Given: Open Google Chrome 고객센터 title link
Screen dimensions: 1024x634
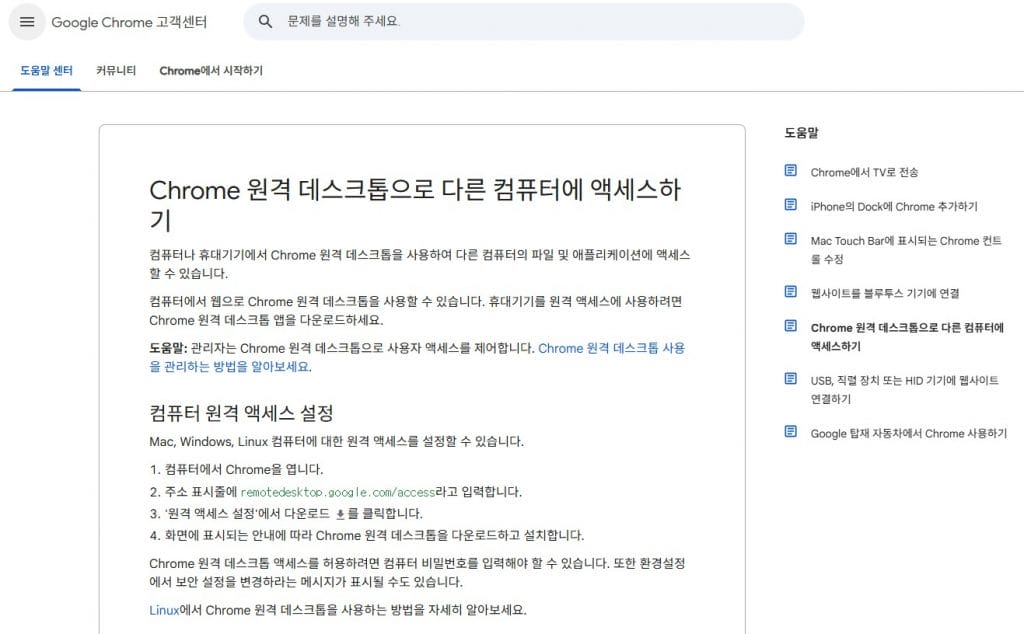Looking at the screenshot, I should coord(129,22).
